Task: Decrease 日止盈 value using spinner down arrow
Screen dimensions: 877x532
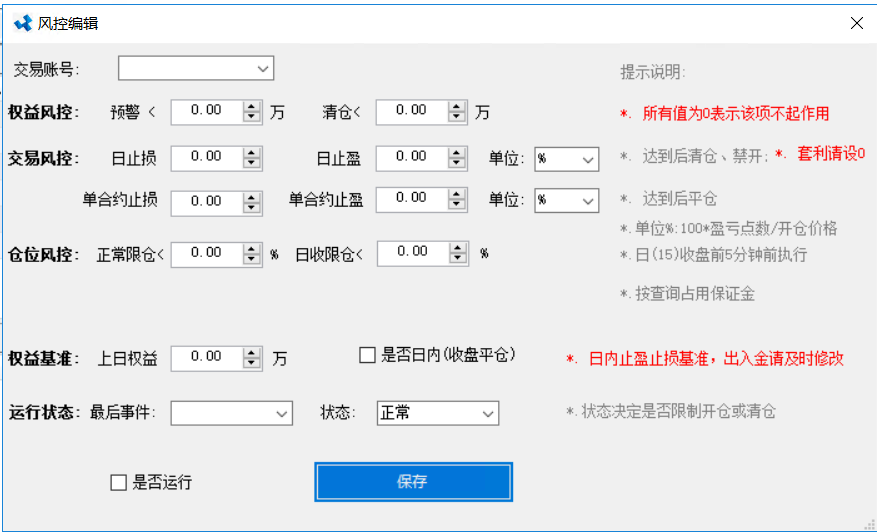Action: click(x=457, y=163)
